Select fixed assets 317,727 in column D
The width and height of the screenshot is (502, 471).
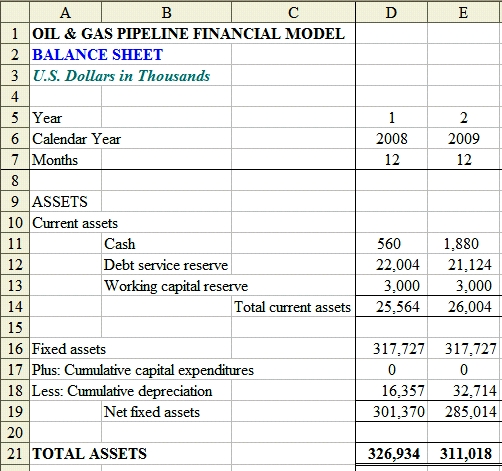pyautogui.click(x=392, y=349)
